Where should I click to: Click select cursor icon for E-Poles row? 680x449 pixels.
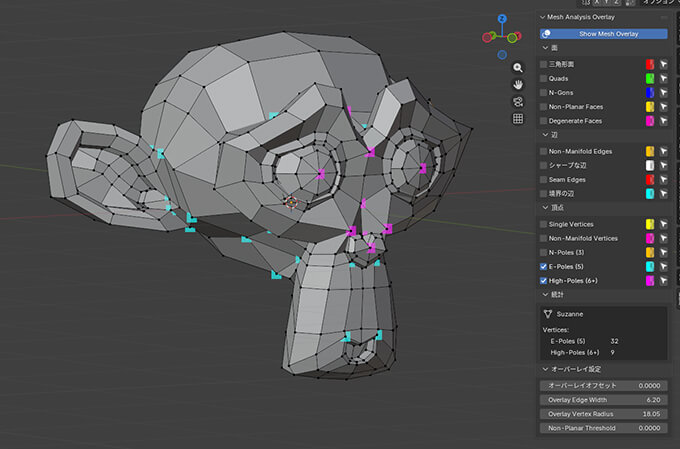663,267
